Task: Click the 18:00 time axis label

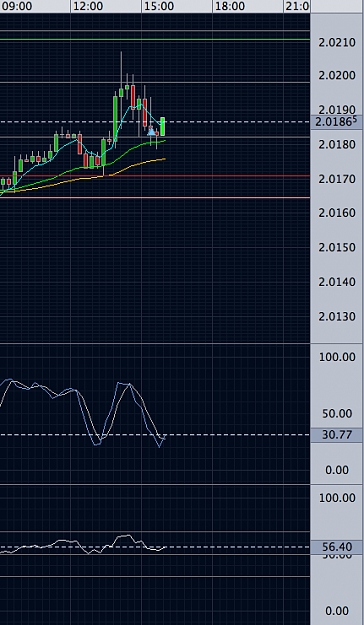Action: [x=230, y=6]
